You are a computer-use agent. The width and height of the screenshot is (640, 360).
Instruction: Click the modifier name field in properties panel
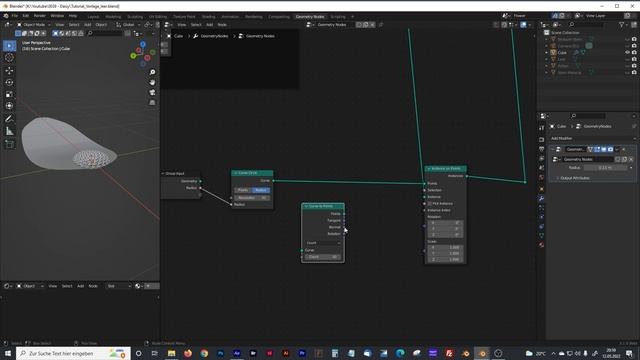(x=576, y=149)
